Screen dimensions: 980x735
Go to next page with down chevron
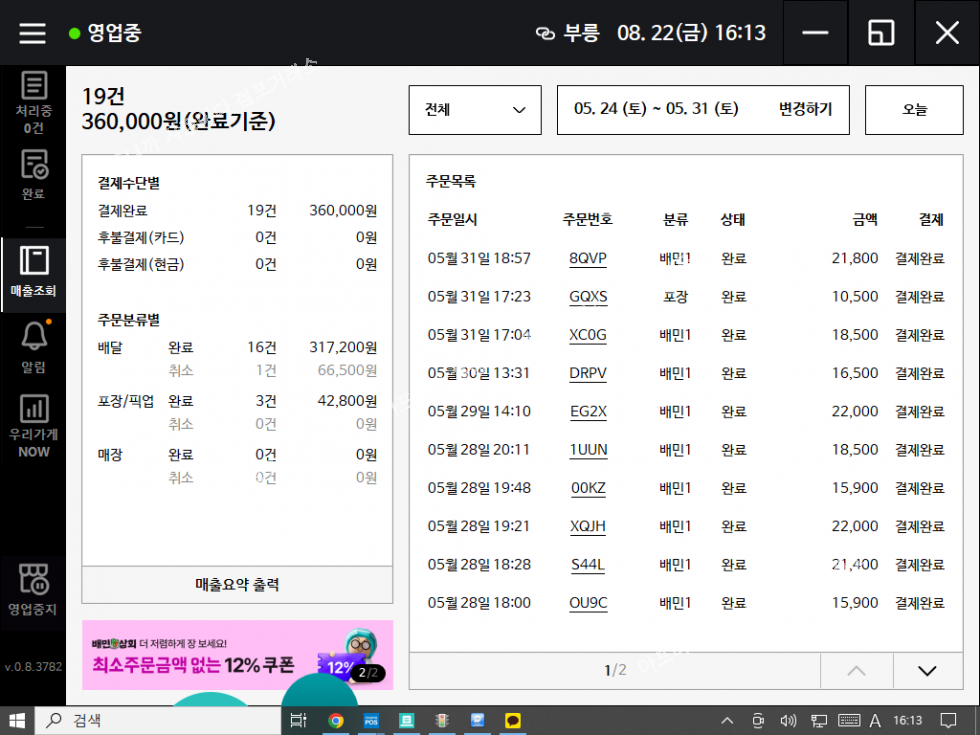coord(927,670)
